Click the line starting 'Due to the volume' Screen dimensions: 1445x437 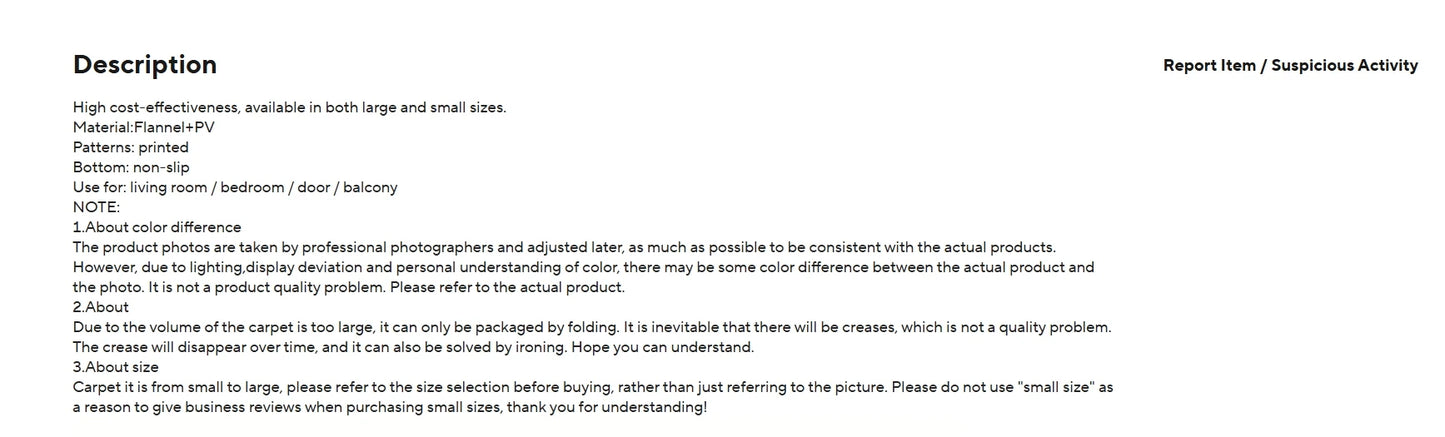(x=592, y=328)
